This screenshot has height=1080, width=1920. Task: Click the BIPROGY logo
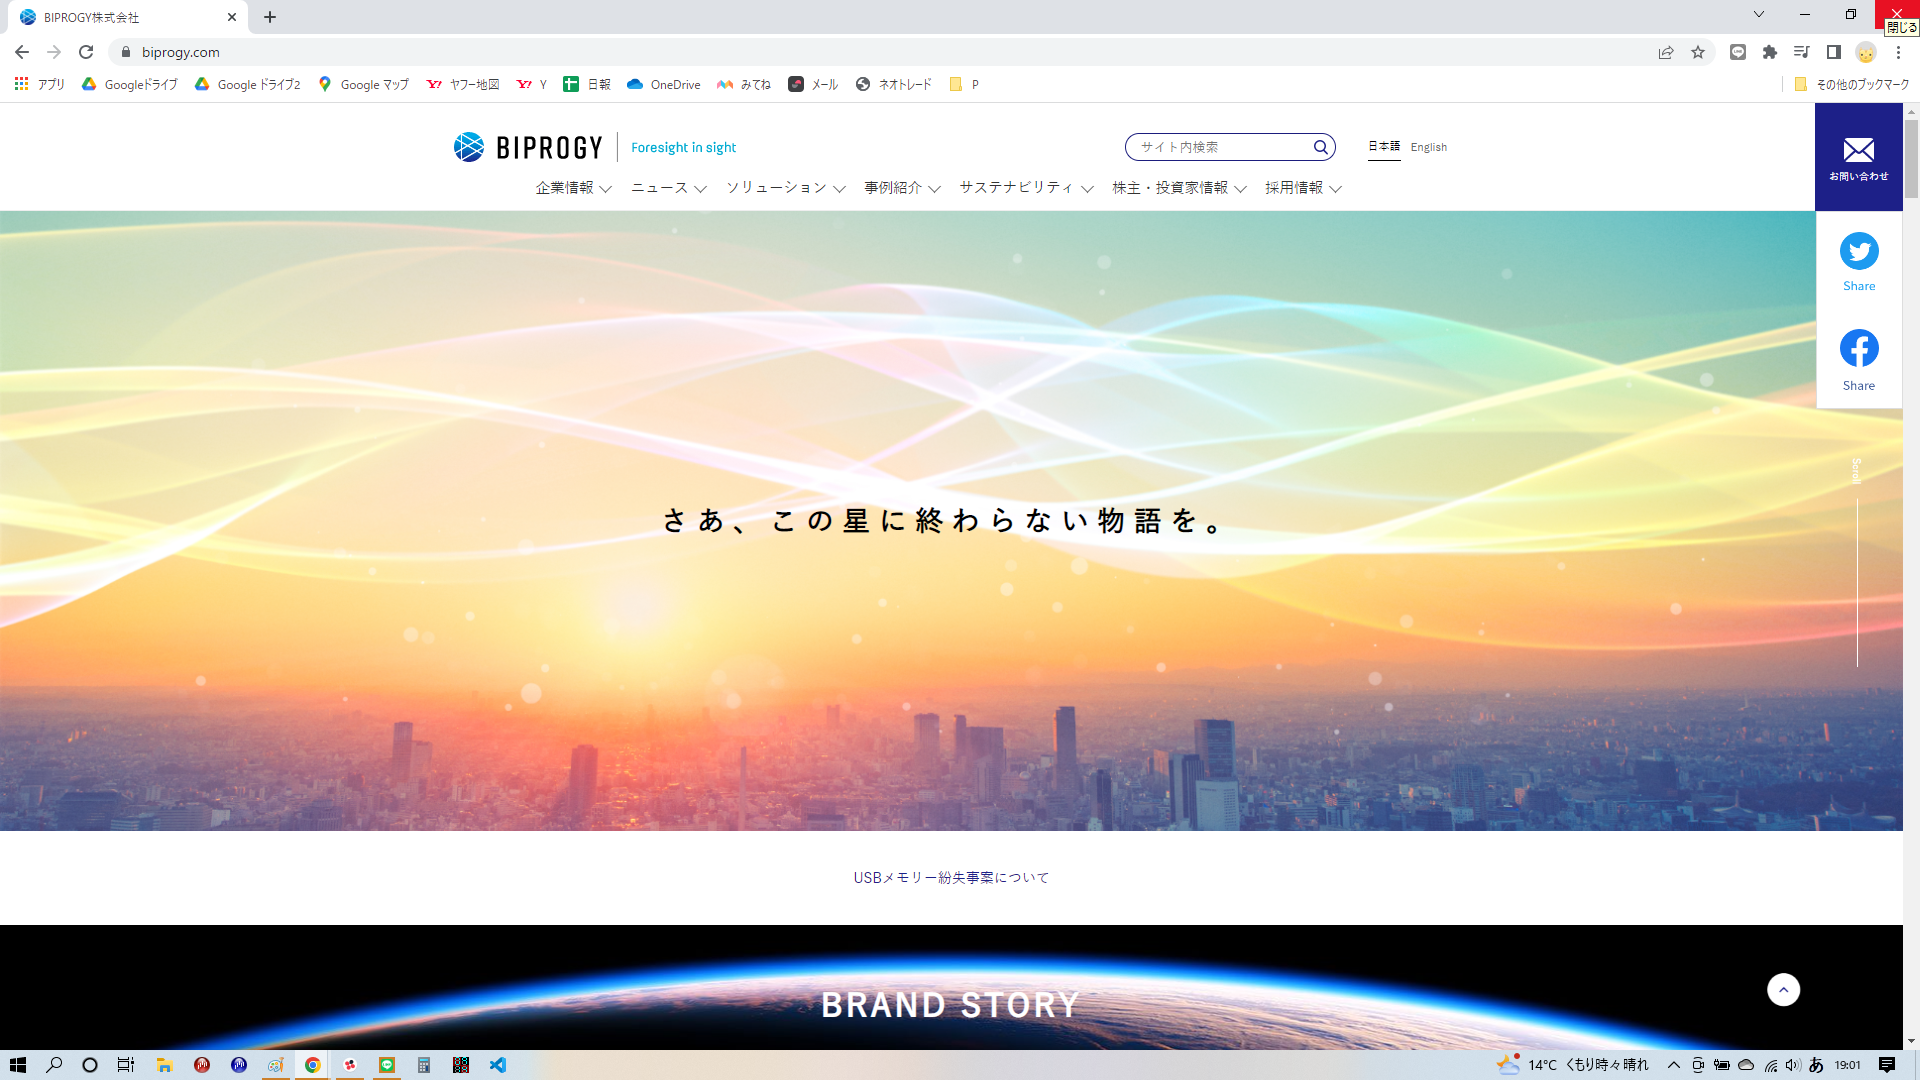pyautogui.click(x=528, y=147)
